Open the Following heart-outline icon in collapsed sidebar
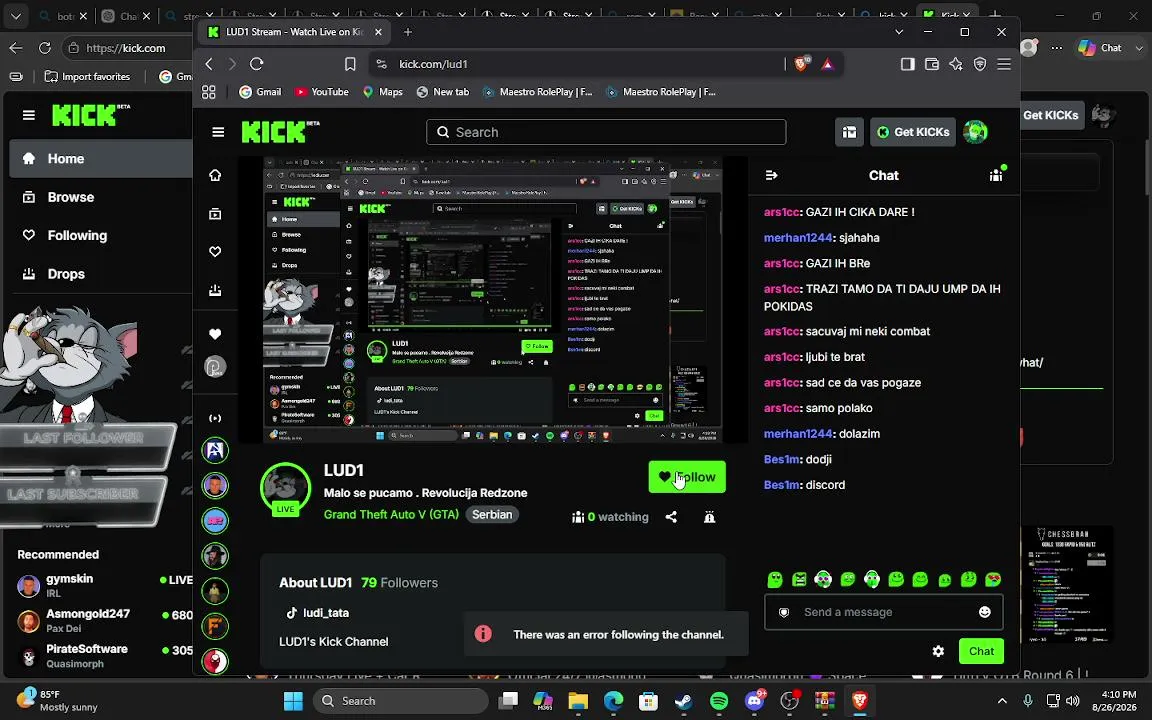1152x720 pixels. click(x=215, y=252)
